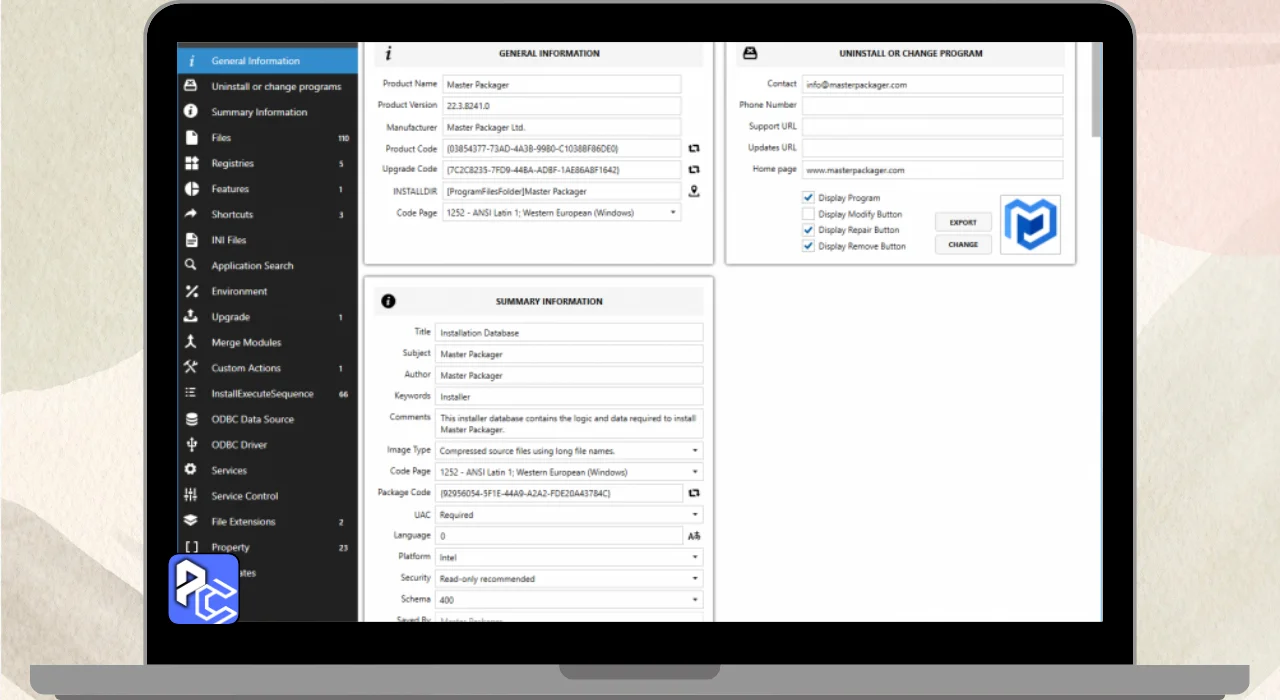
Task: Toggle Display Repair Button checkbox
Action: point(808,230)
